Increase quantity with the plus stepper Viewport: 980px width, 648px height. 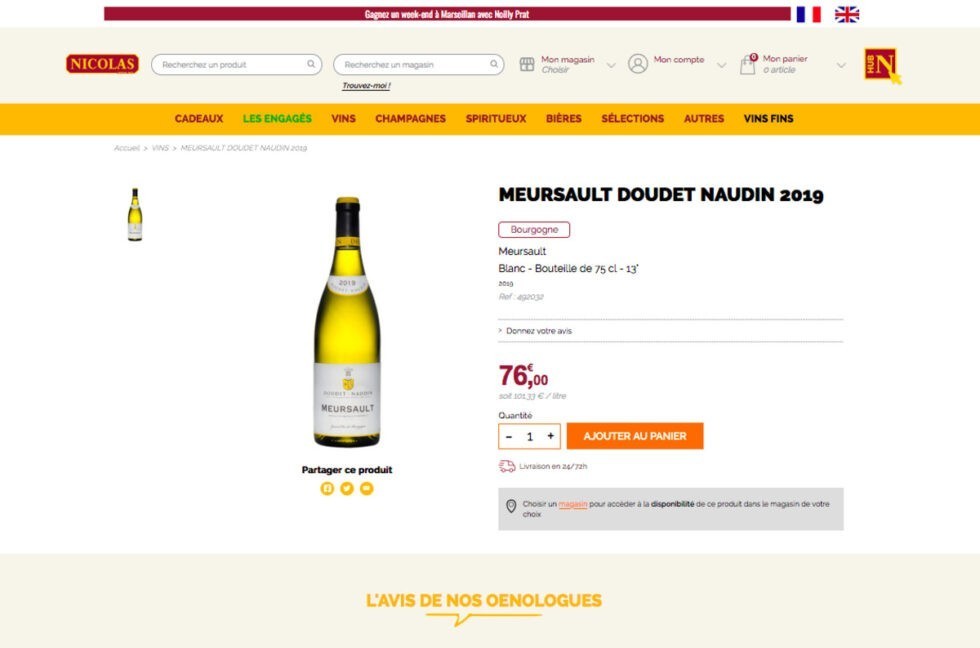click(x=550, y=435)
